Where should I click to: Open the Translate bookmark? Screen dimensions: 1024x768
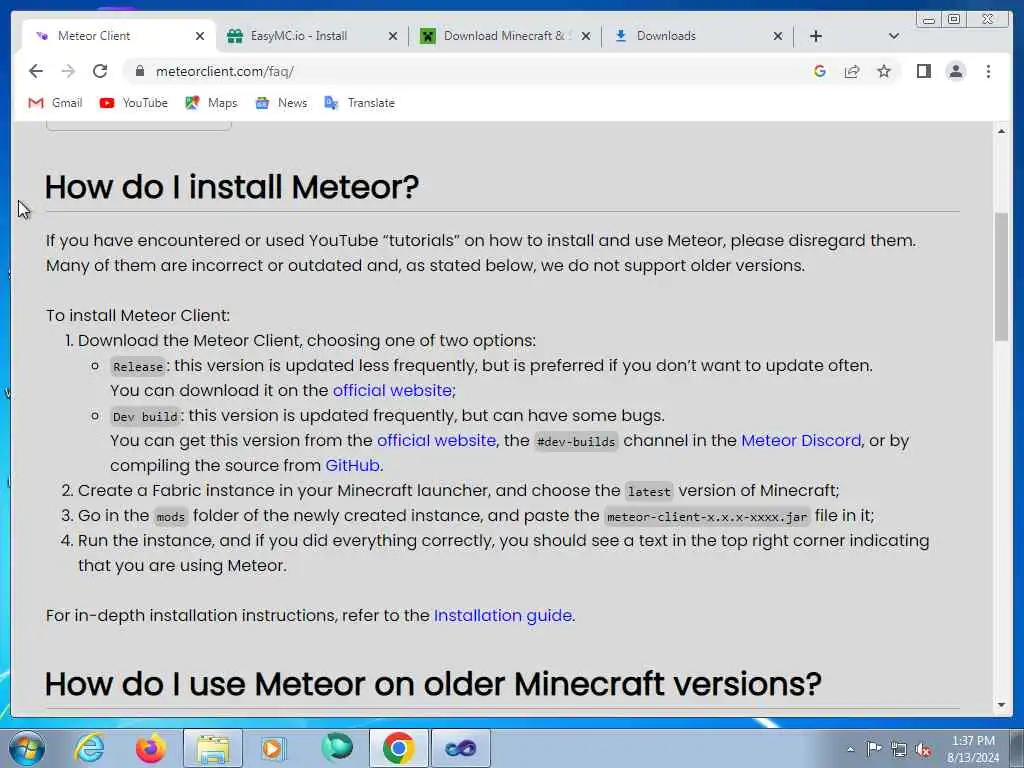coord(359,103)
